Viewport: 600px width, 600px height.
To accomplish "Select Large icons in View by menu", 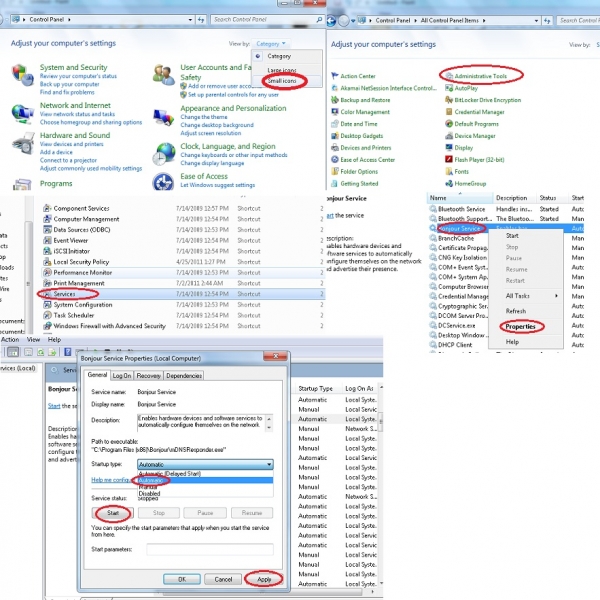I will [x=282, y=70].
